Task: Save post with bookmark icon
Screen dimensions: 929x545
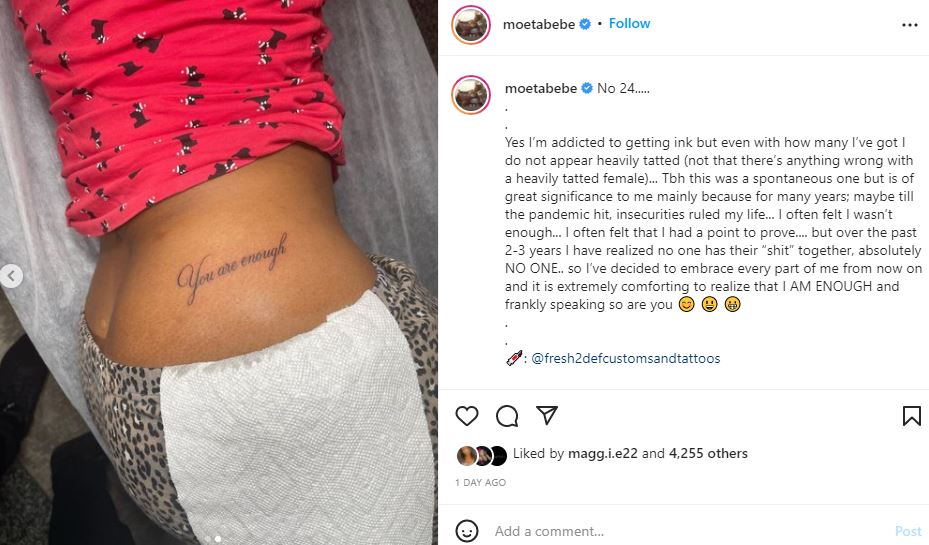Action: (x=911, y=416)
